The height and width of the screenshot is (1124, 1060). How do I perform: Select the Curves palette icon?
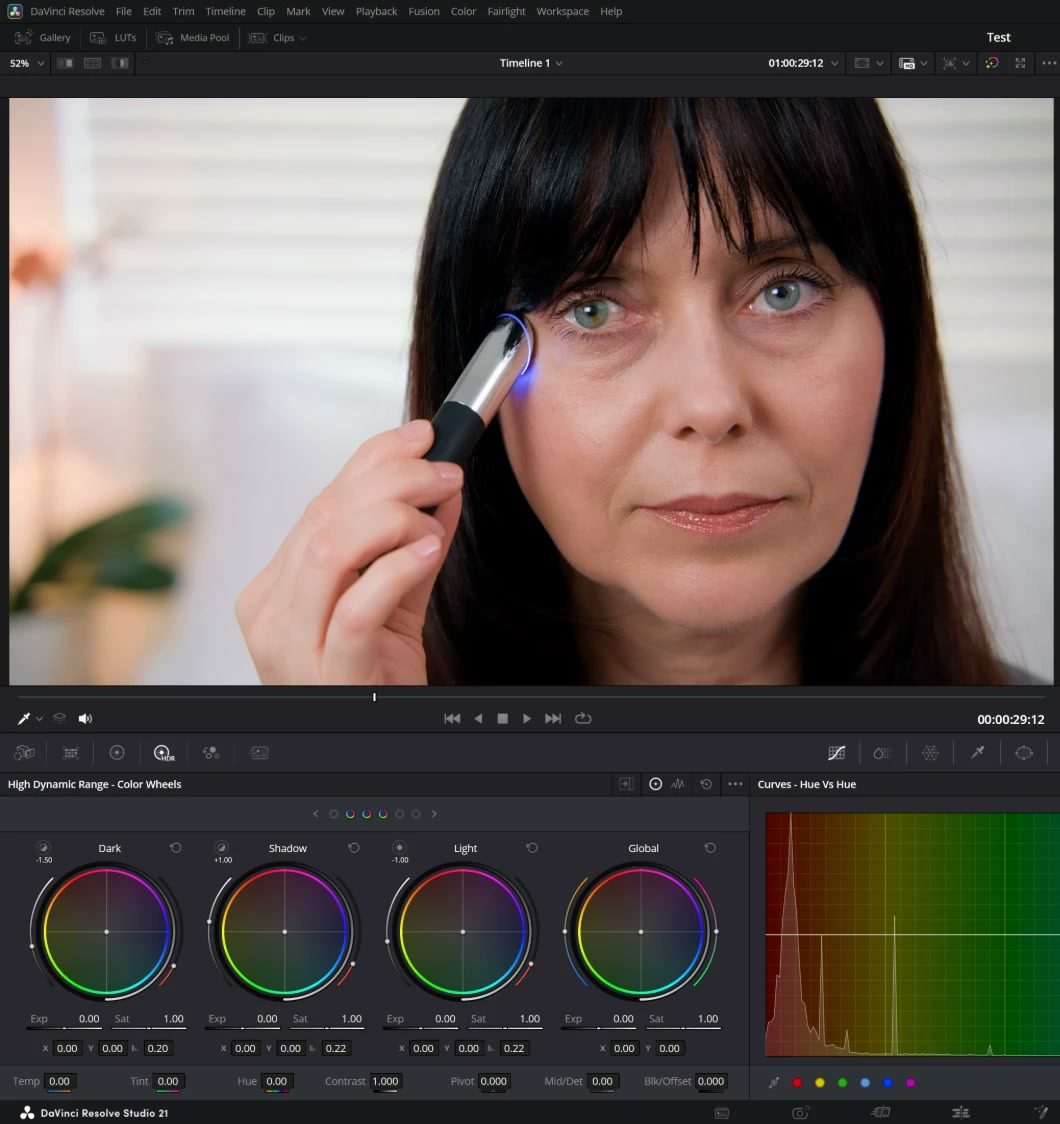tap(836, 753)
